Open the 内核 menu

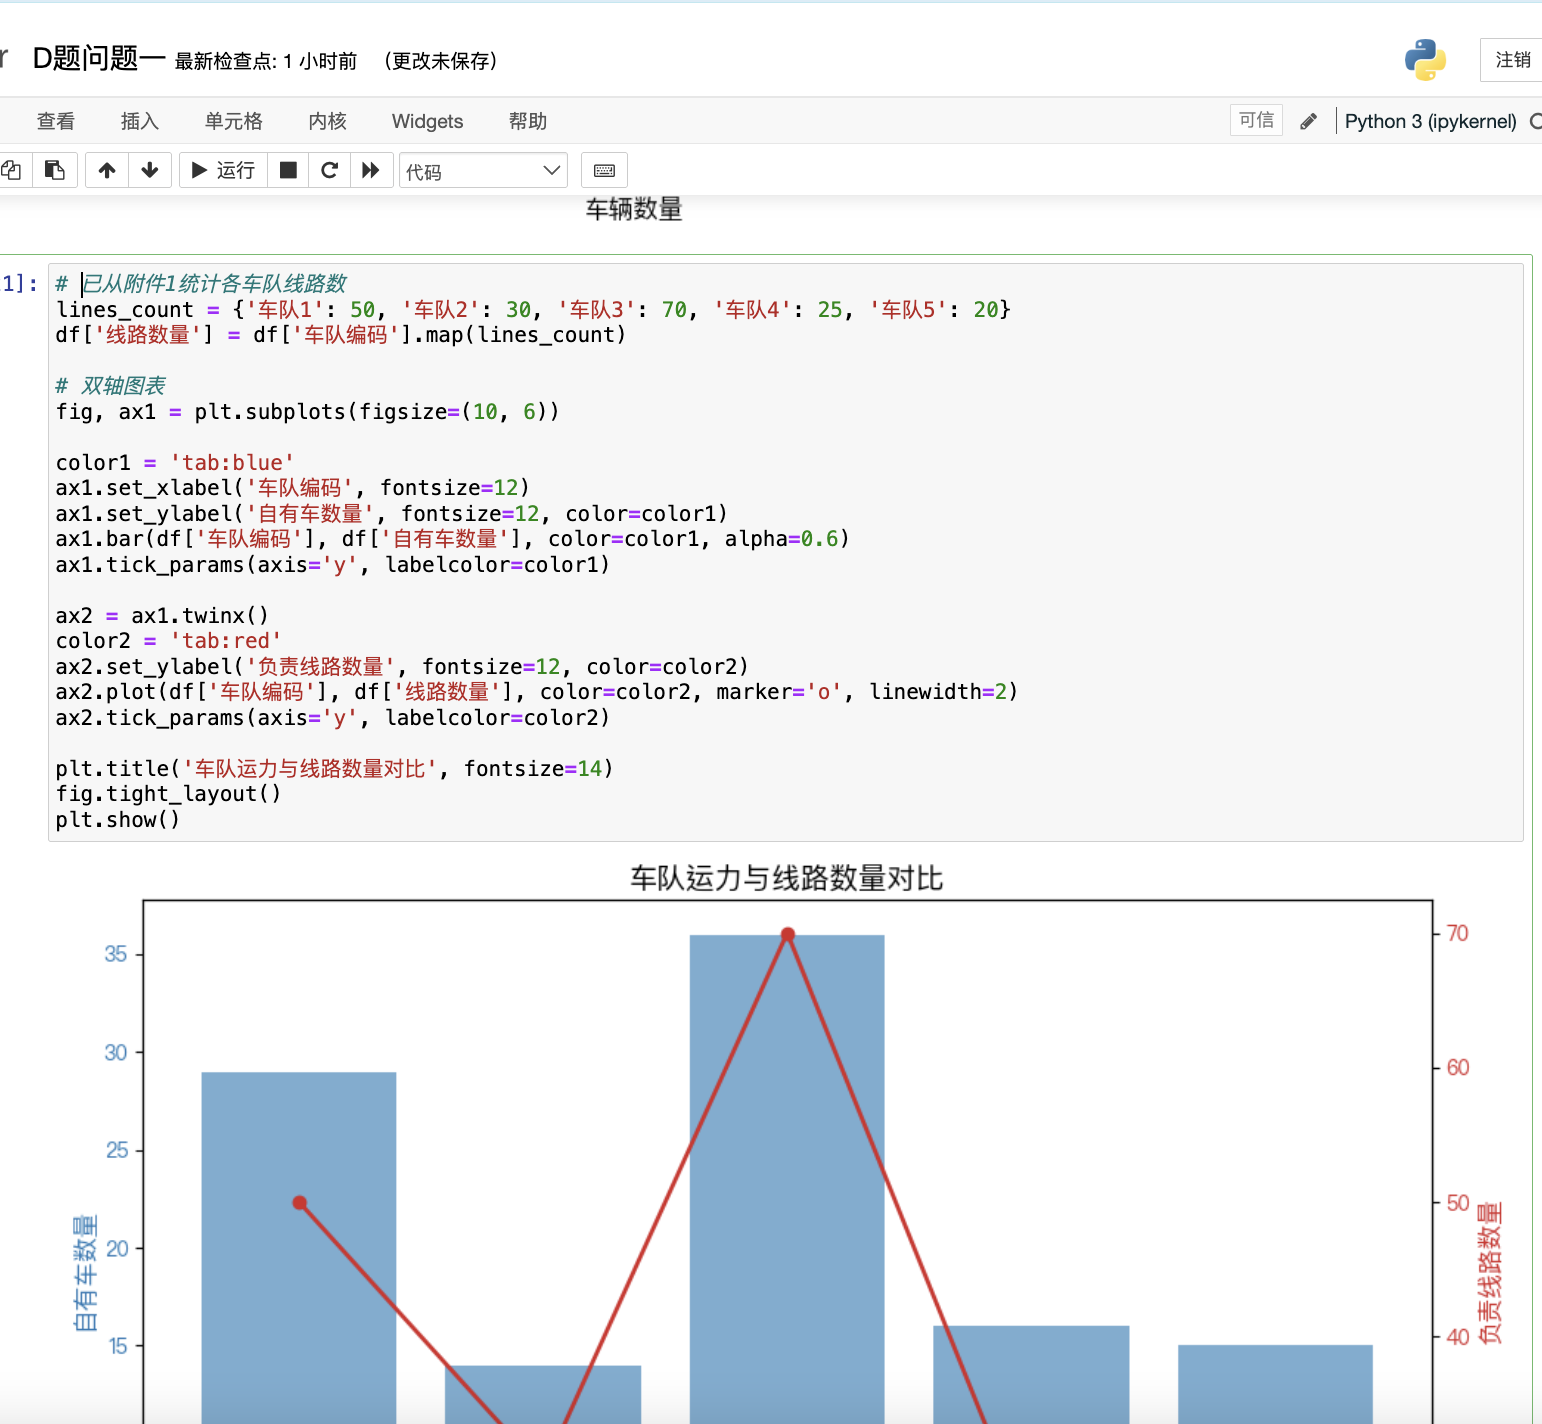pyautogui.click(x=328, y=121)
